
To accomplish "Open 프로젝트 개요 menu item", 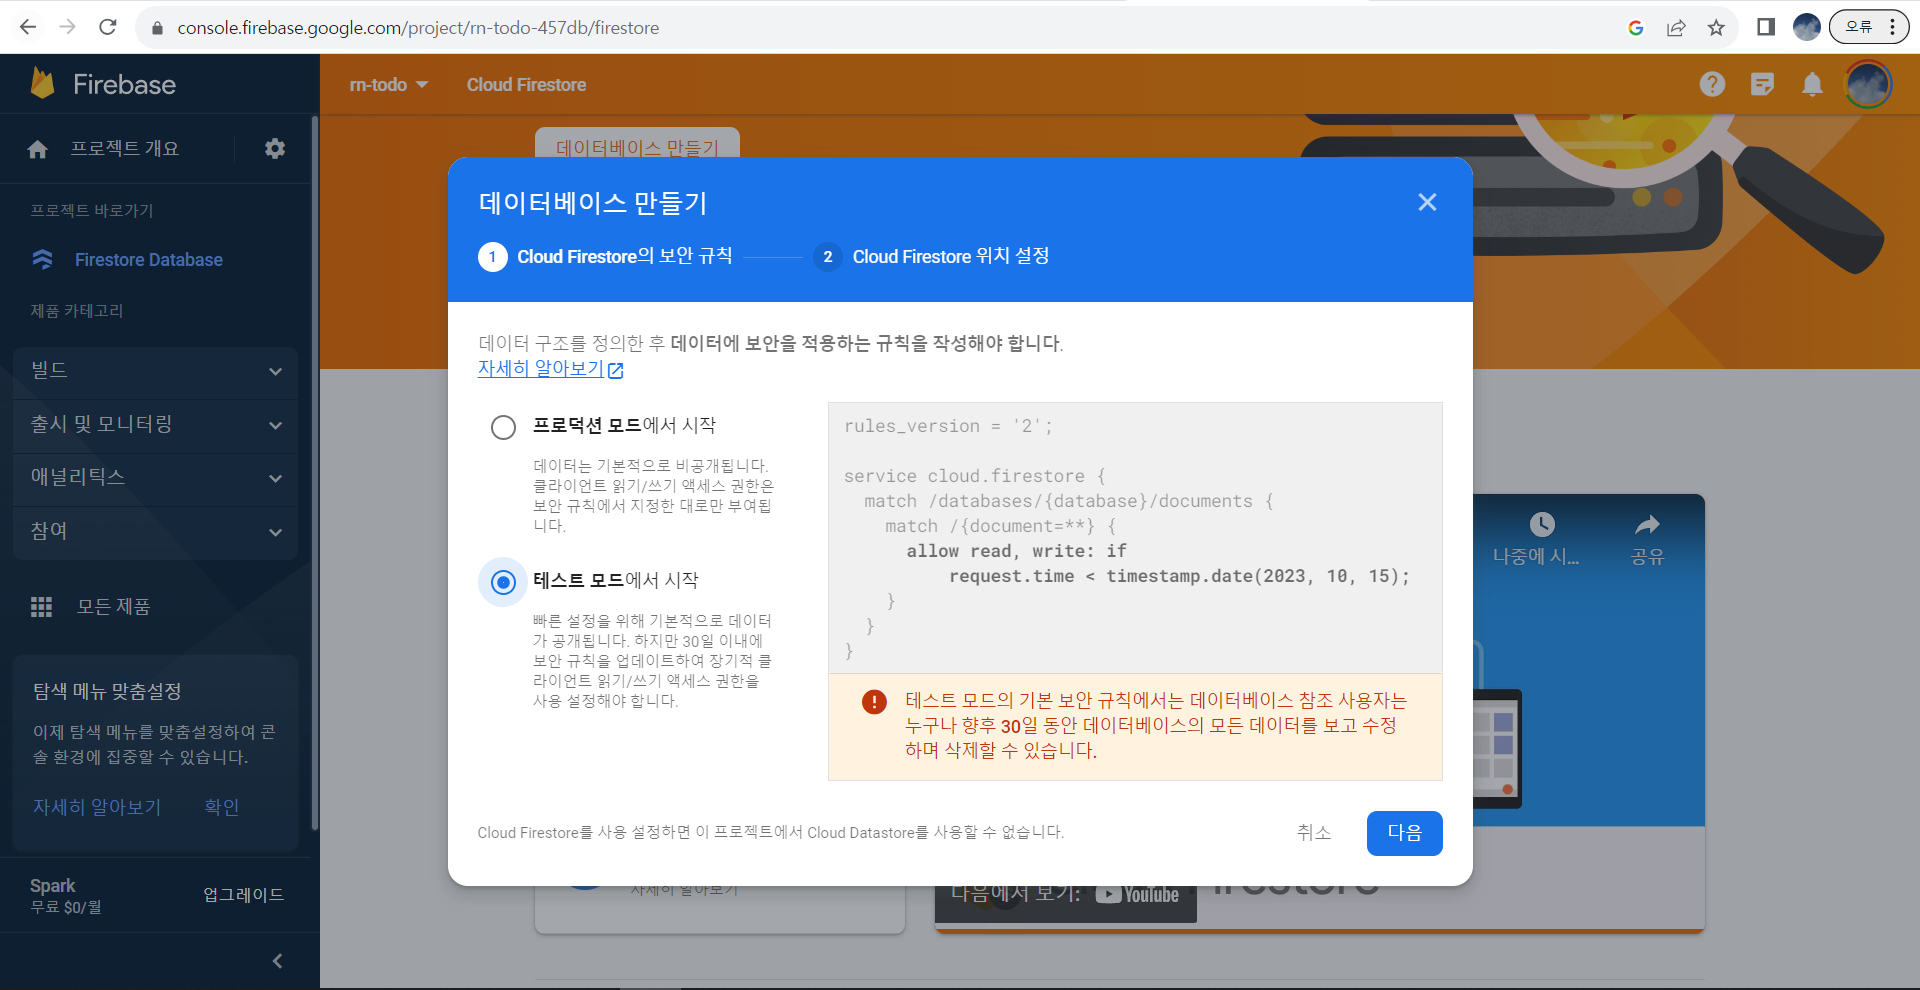I will (124, 148).
